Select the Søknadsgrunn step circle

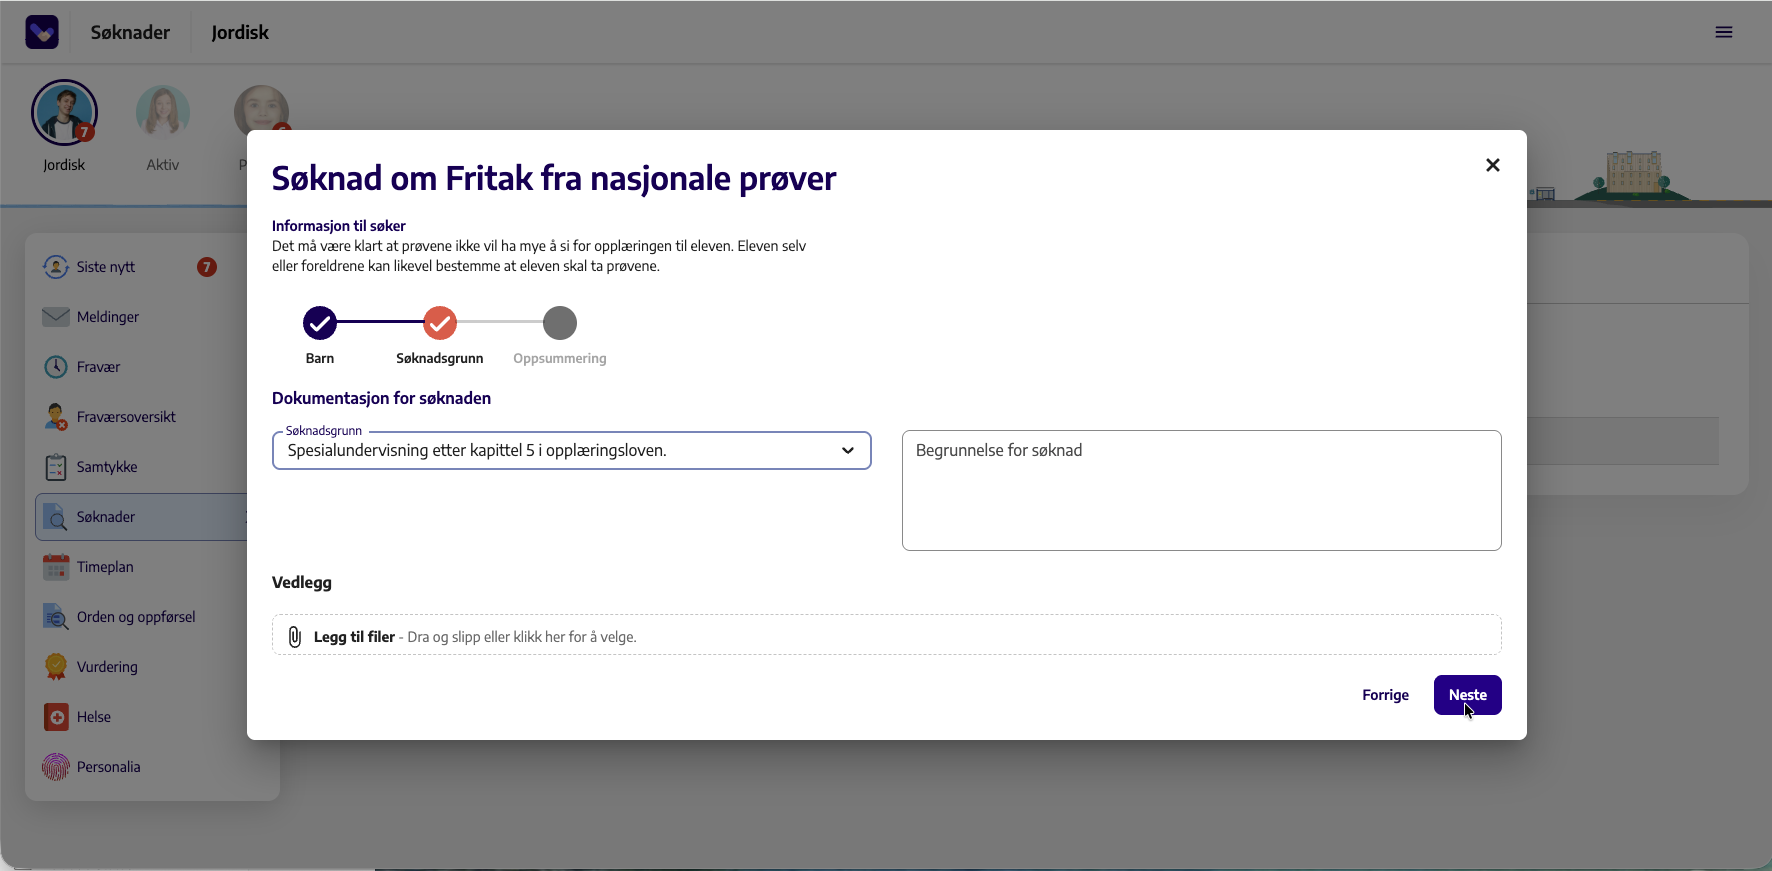[x=440, y=323]
